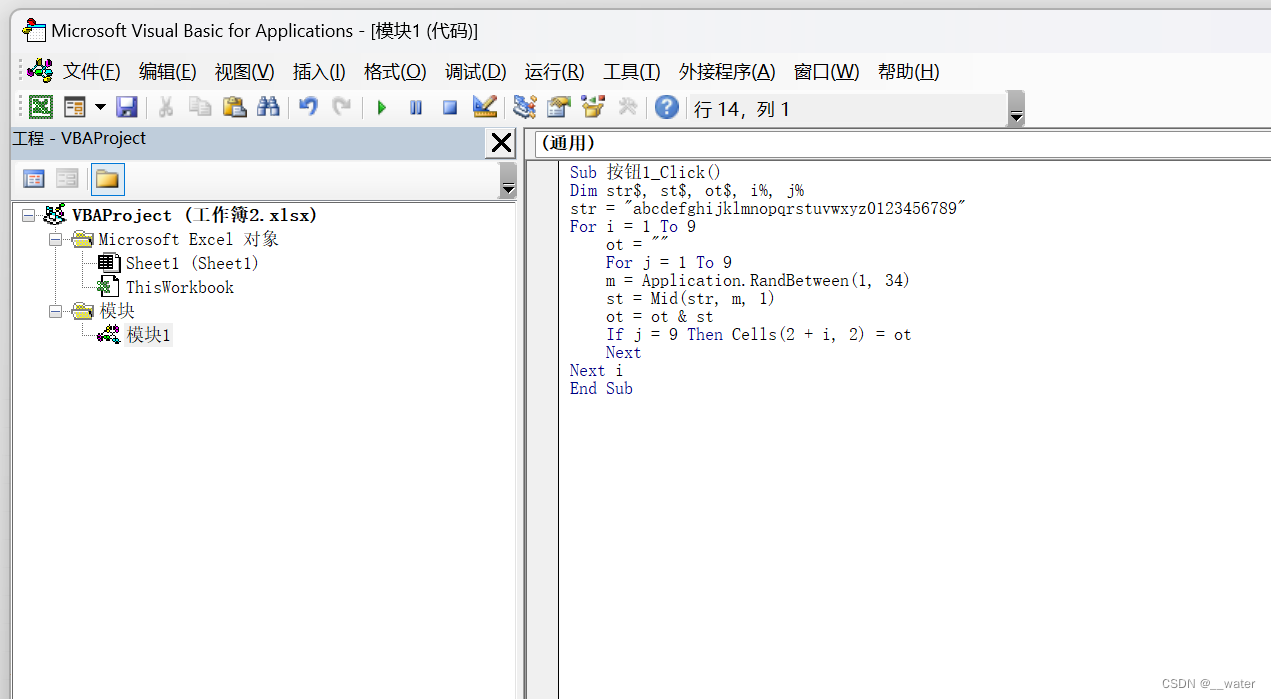
Task: Click the 行 14, 列 1 position field
Action: (x=847, y=109)
